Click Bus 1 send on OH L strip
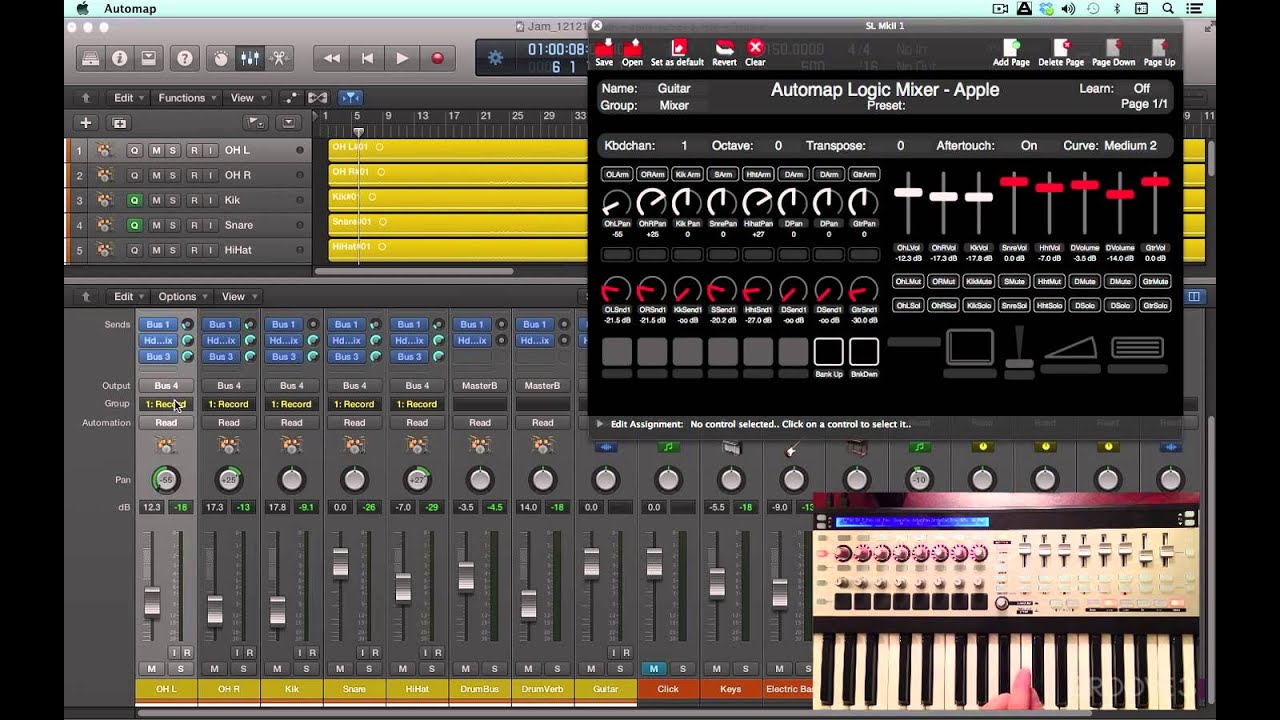This screenshot has height=720, width=1280. coord(158,324)
